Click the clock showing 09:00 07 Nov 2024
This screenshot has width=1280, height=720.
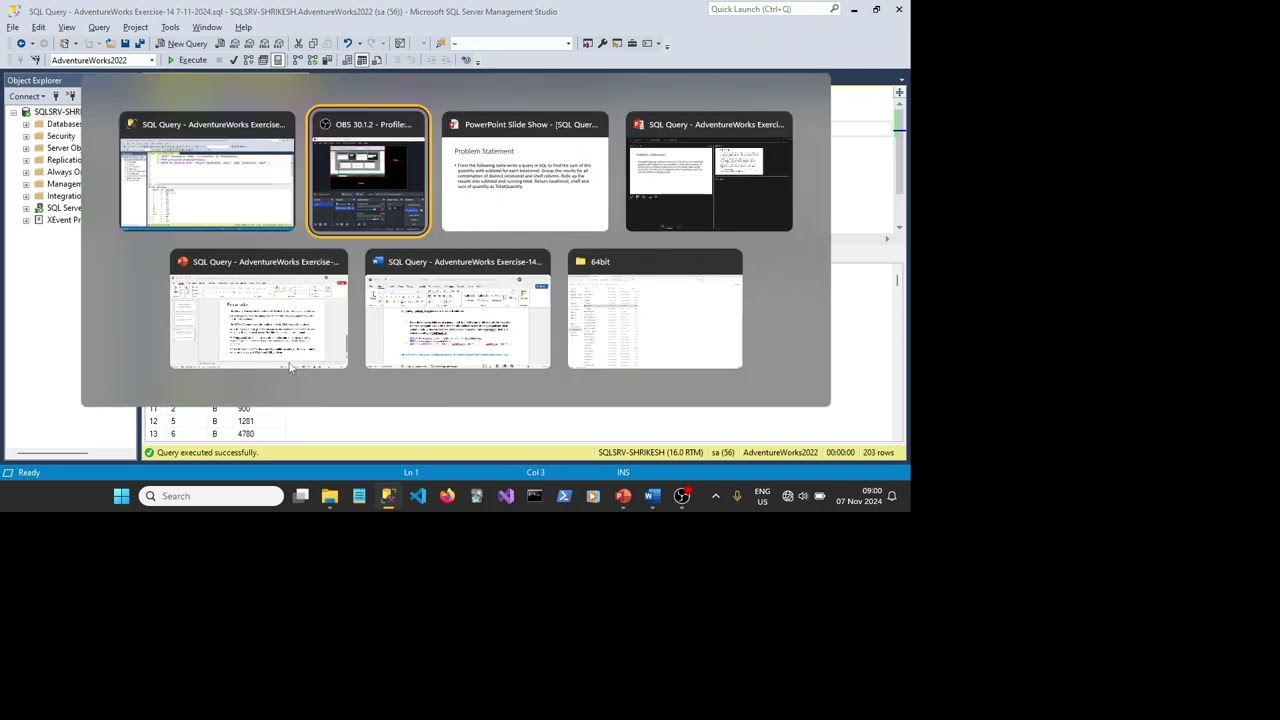coord(859,496)
